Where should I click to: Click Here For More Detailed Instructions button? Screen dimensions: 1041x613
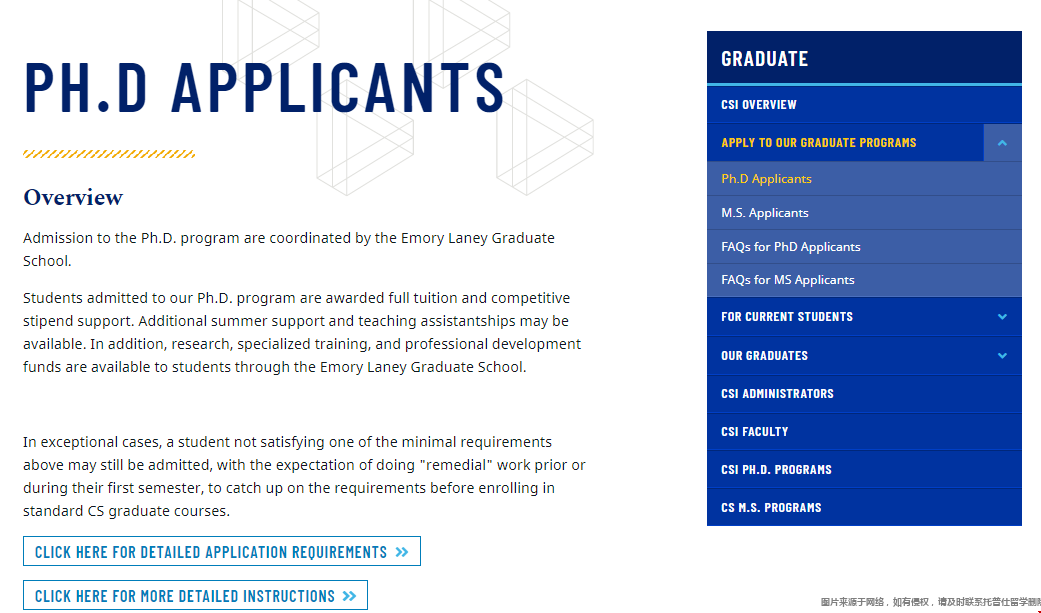pos(195,595)
